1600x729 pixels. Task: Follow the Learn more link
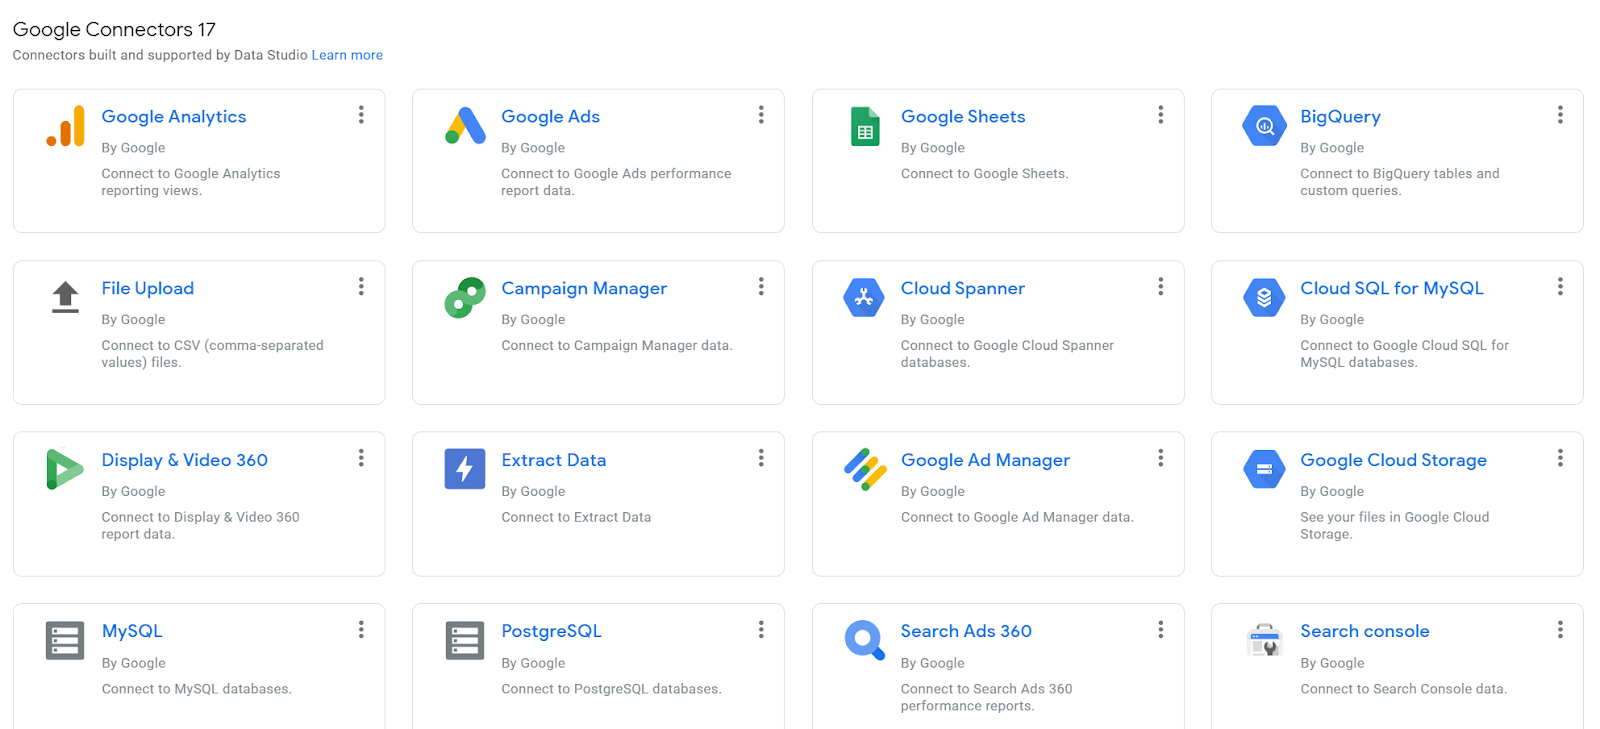(347, 55)
